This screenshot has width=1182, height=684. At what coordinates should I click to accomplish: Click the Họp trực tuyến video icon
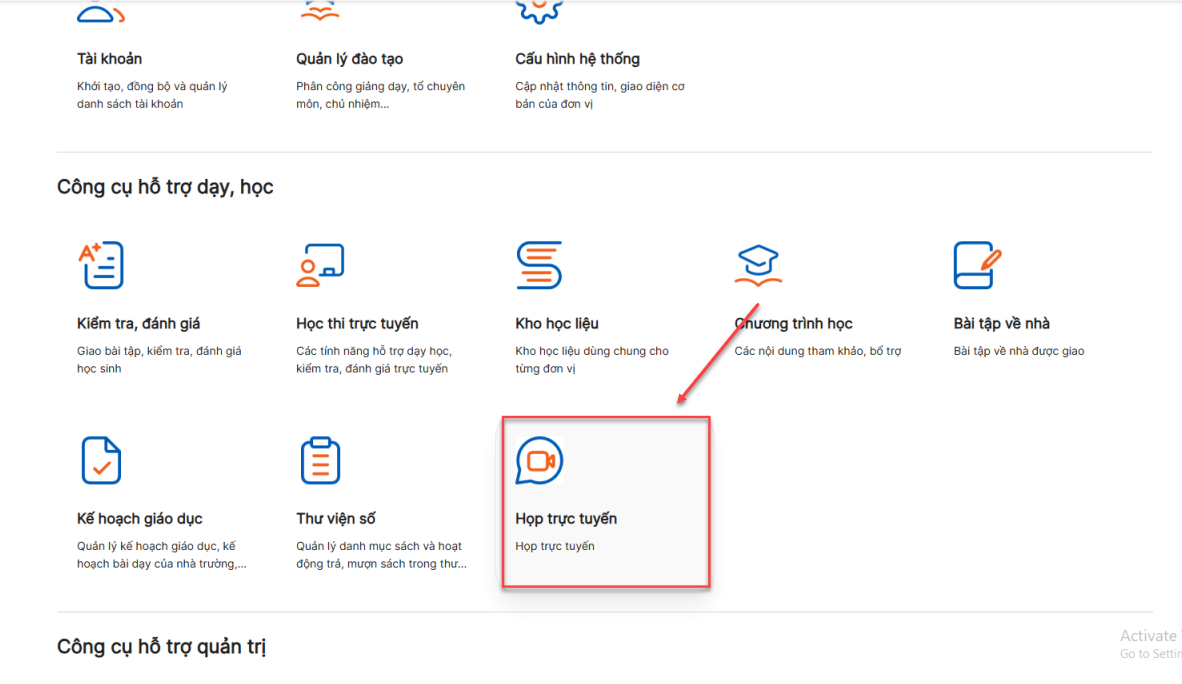point(539,460)
